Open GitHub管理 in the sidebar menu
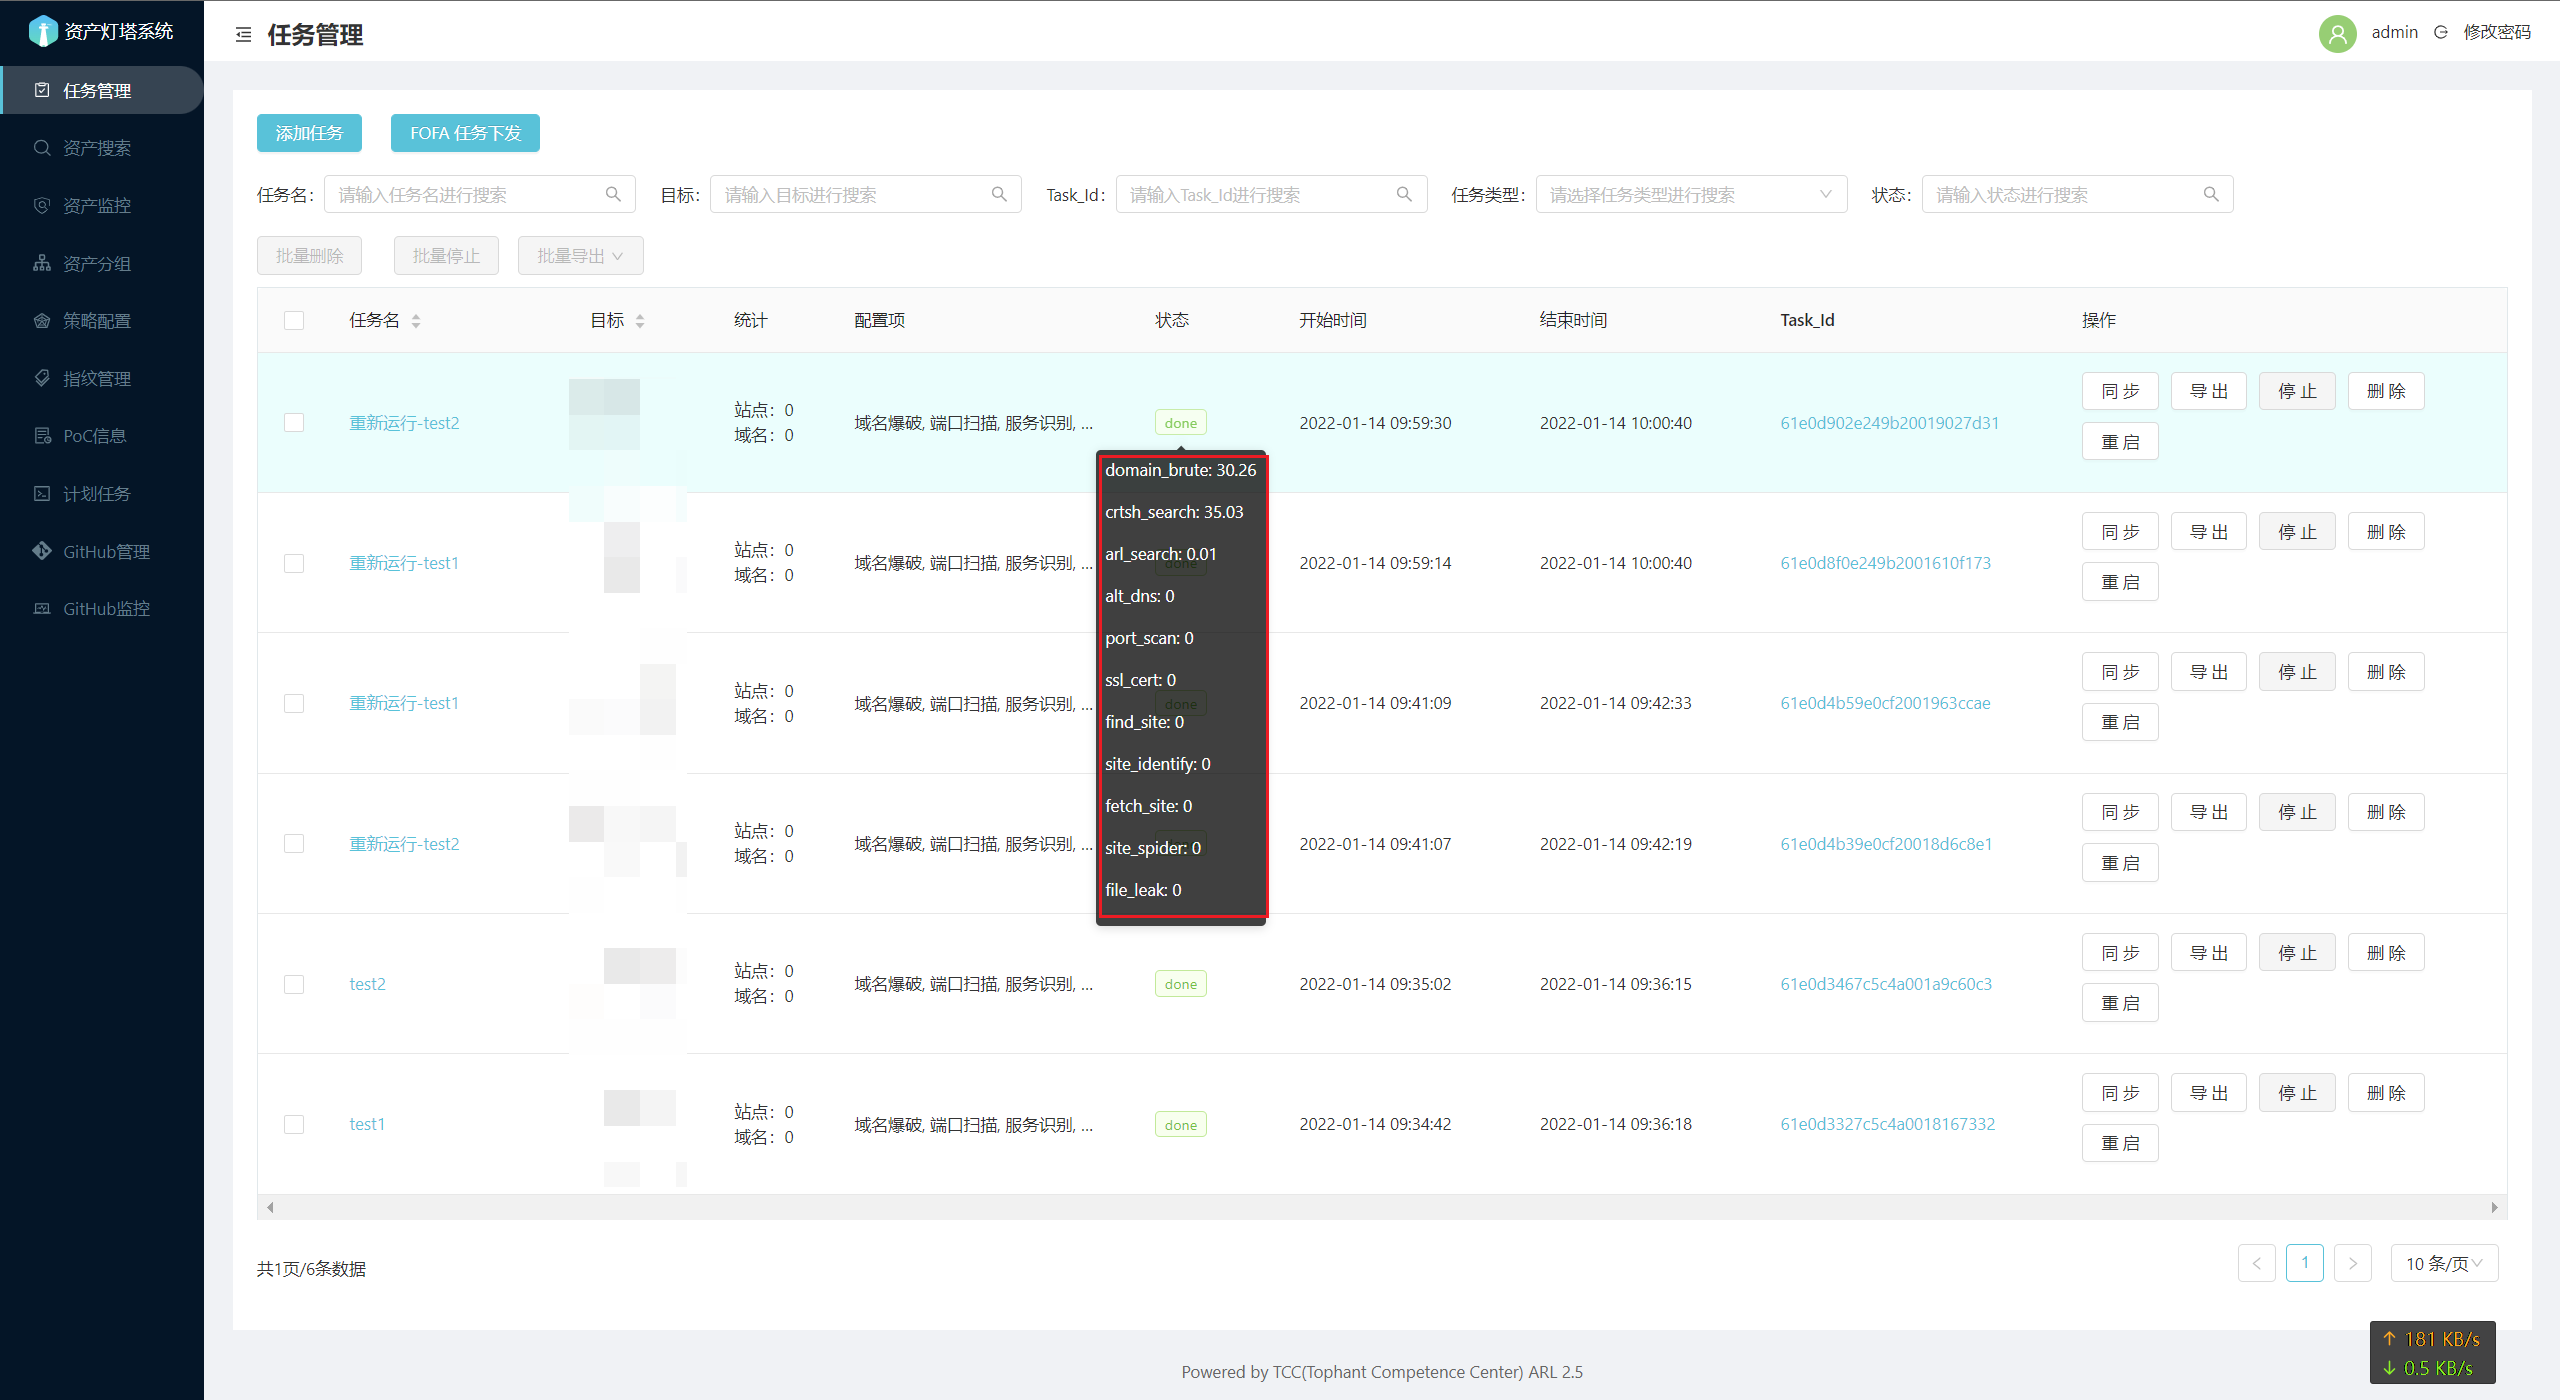This screenshot has width=2560, height=1400. click(106, 551)
